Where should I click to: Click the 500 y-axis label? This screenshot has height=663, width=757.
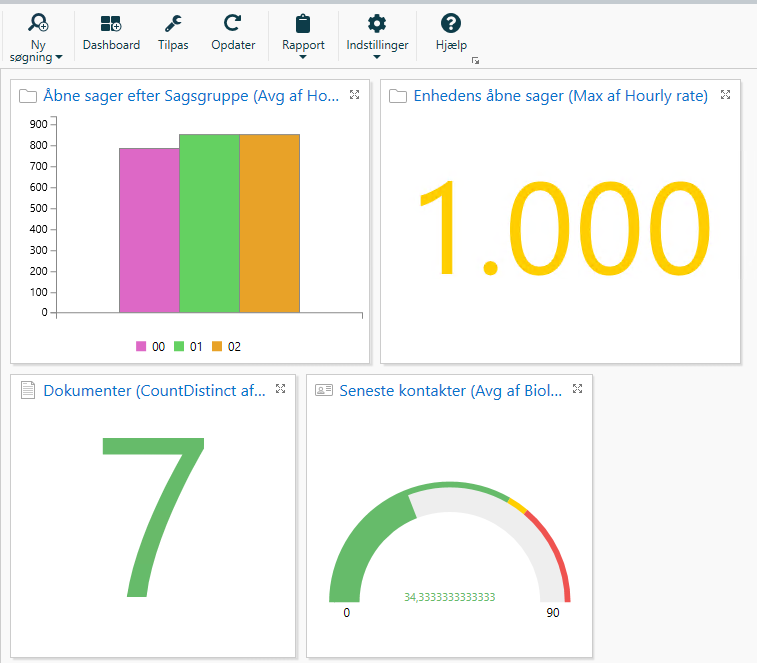tap(39, 208)
